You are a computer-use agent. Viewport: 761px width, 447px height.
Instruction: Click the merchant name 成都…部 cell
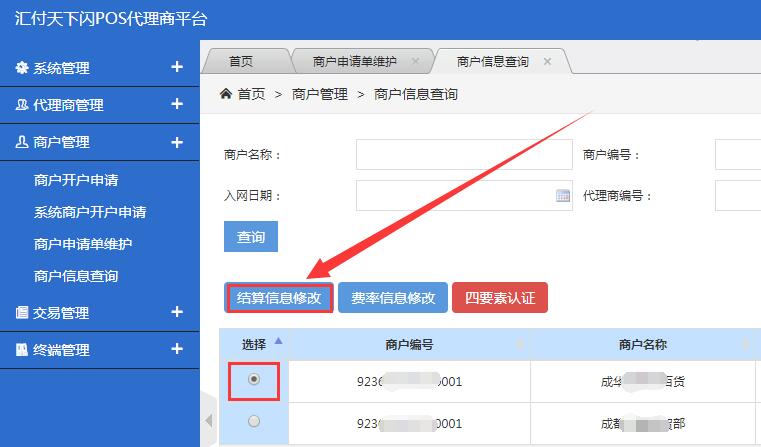[643, 424]
